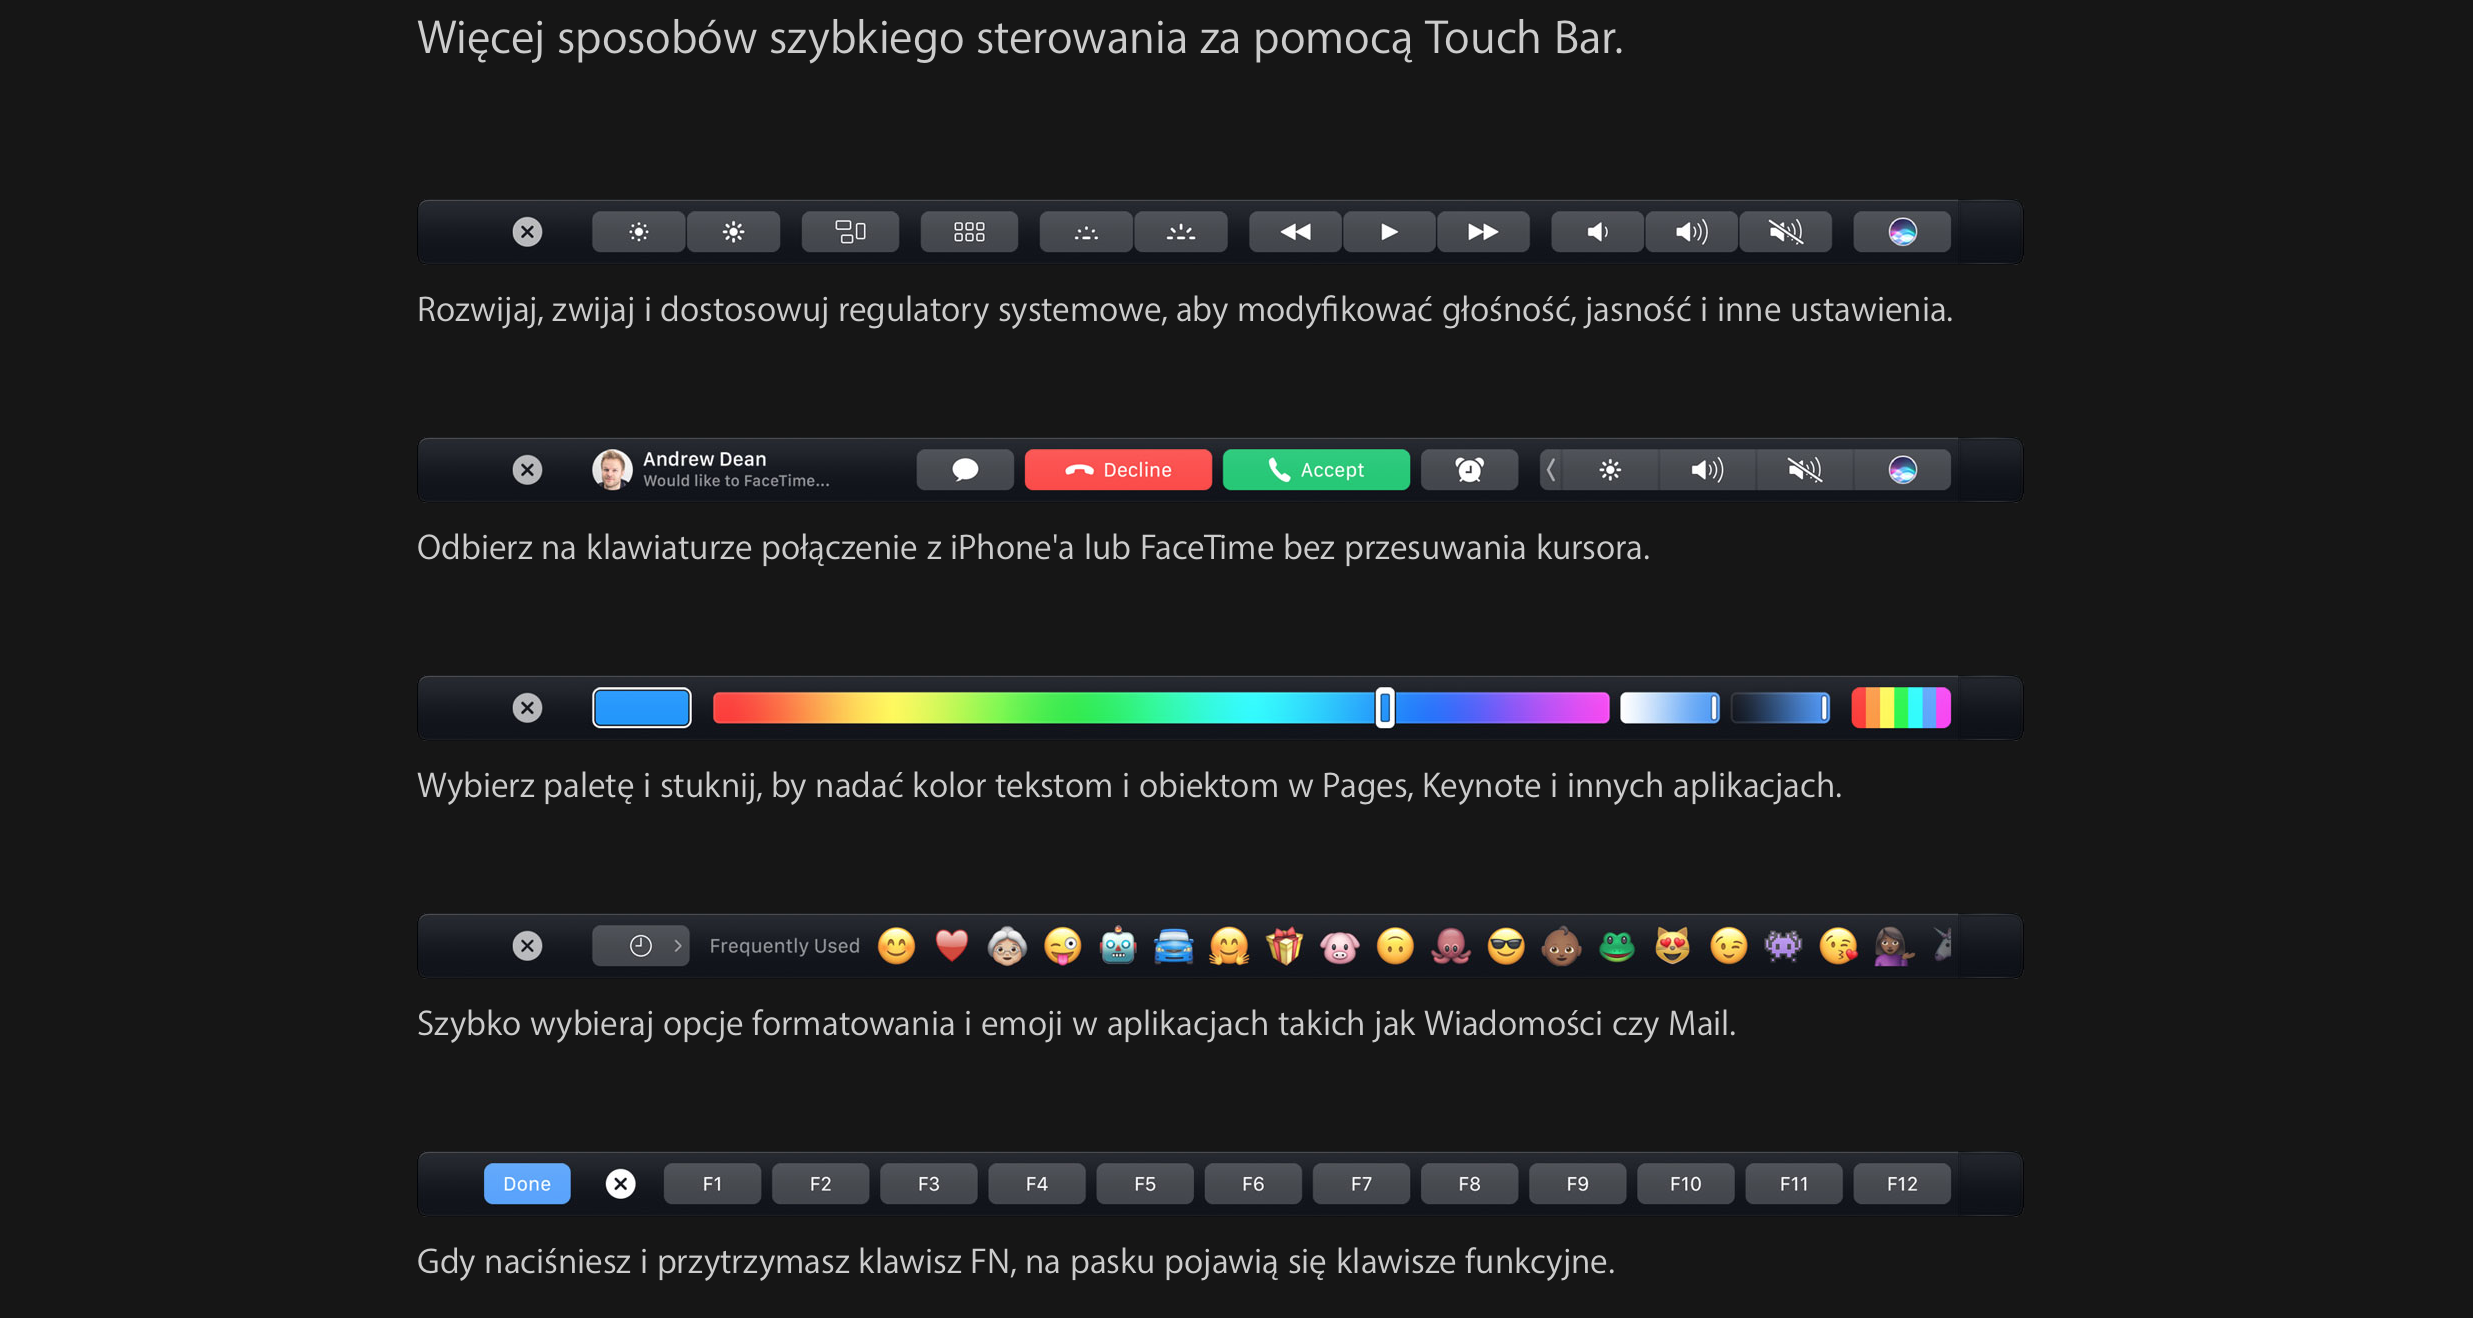Close the function keys Touch Bar

621,1184
